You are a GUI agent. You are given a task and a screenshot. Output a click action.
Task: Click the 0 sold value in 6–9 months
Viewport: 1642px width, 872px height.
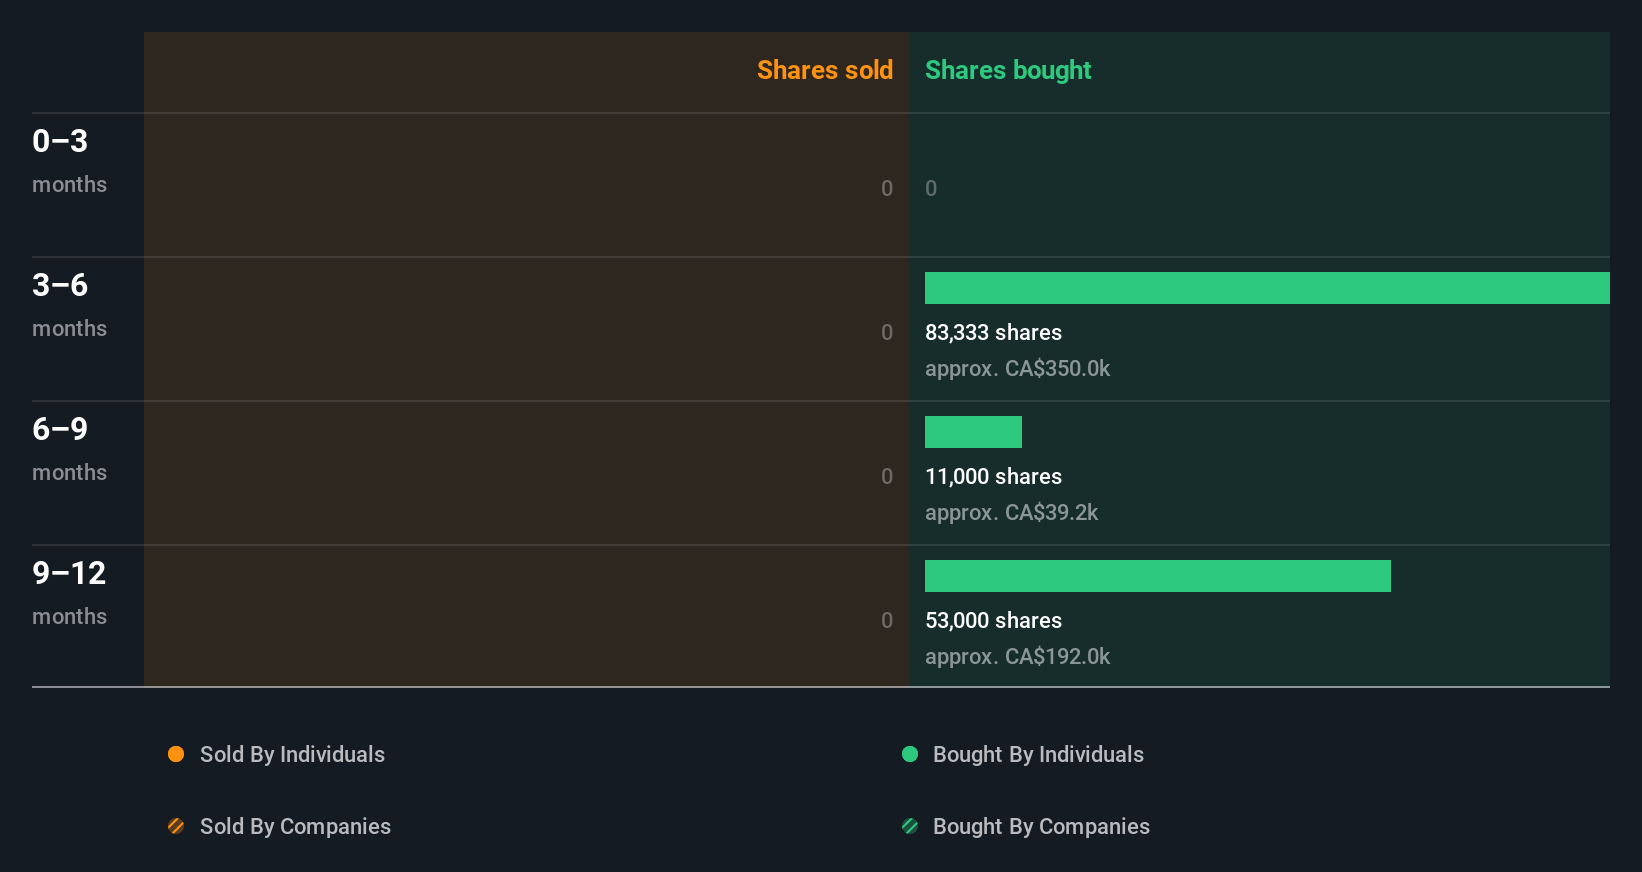click(x=887, y=476)
